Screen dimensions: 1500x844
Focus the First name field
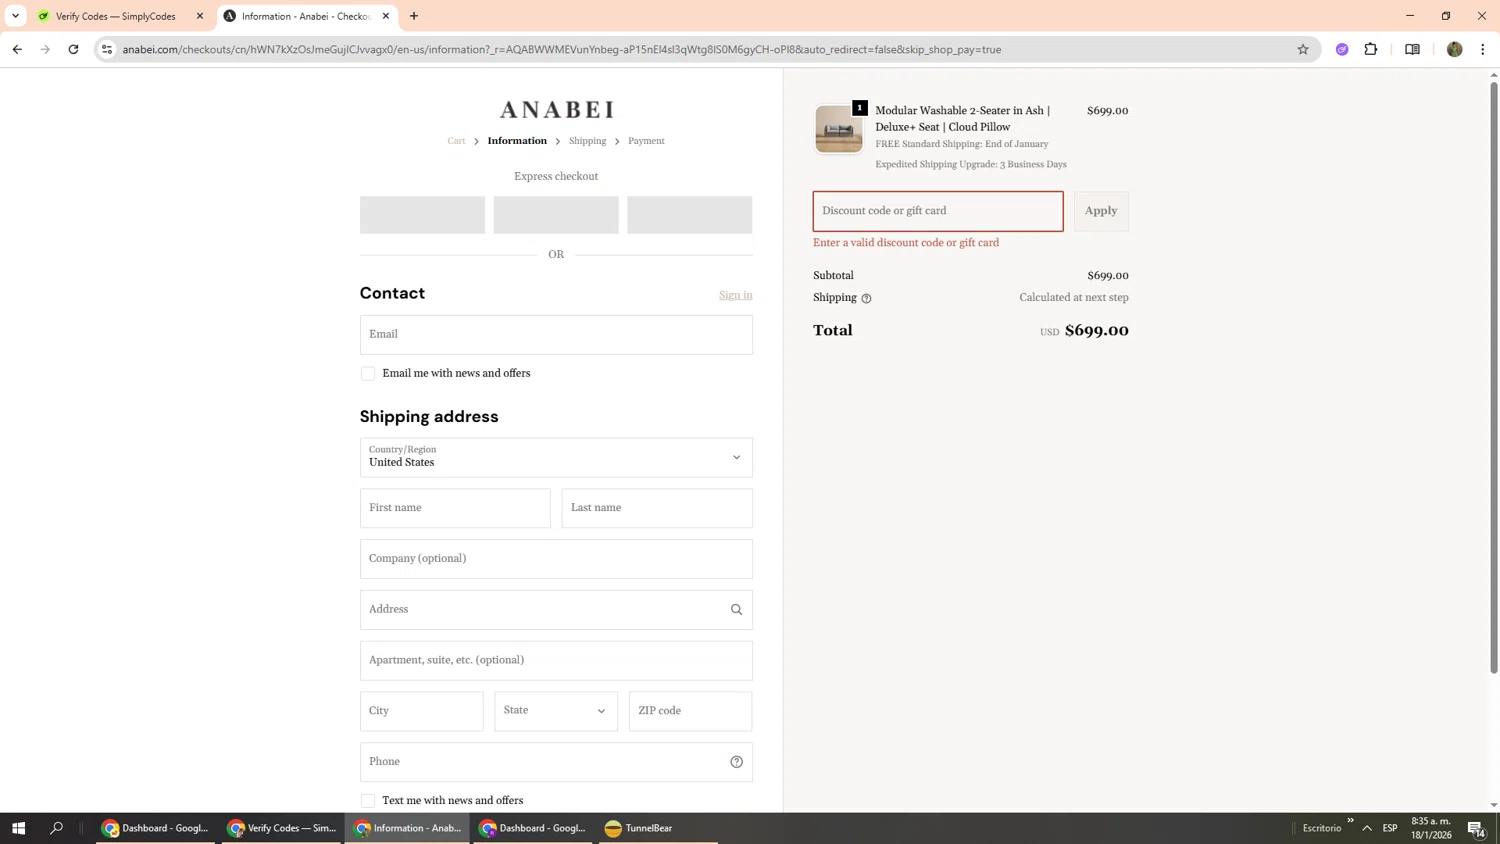click(455, 508)
